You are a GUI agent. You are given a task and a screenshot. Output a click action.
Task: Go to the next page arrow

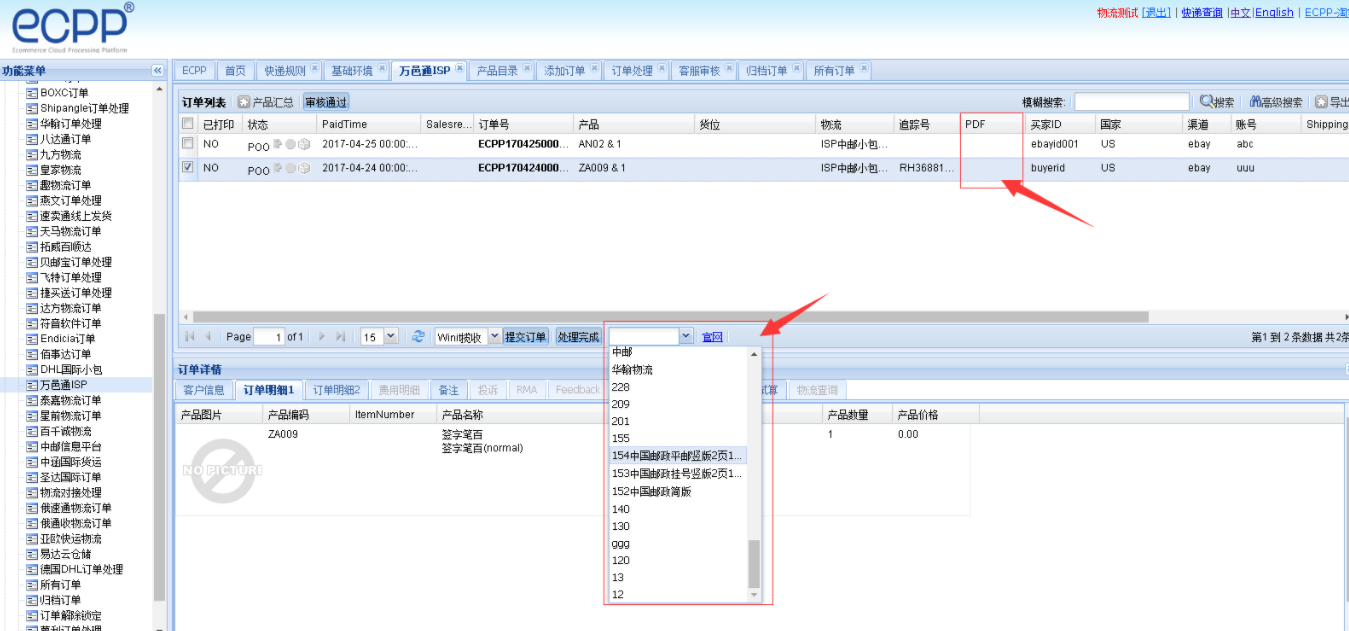pyautogui.click(x=322, y=337)
